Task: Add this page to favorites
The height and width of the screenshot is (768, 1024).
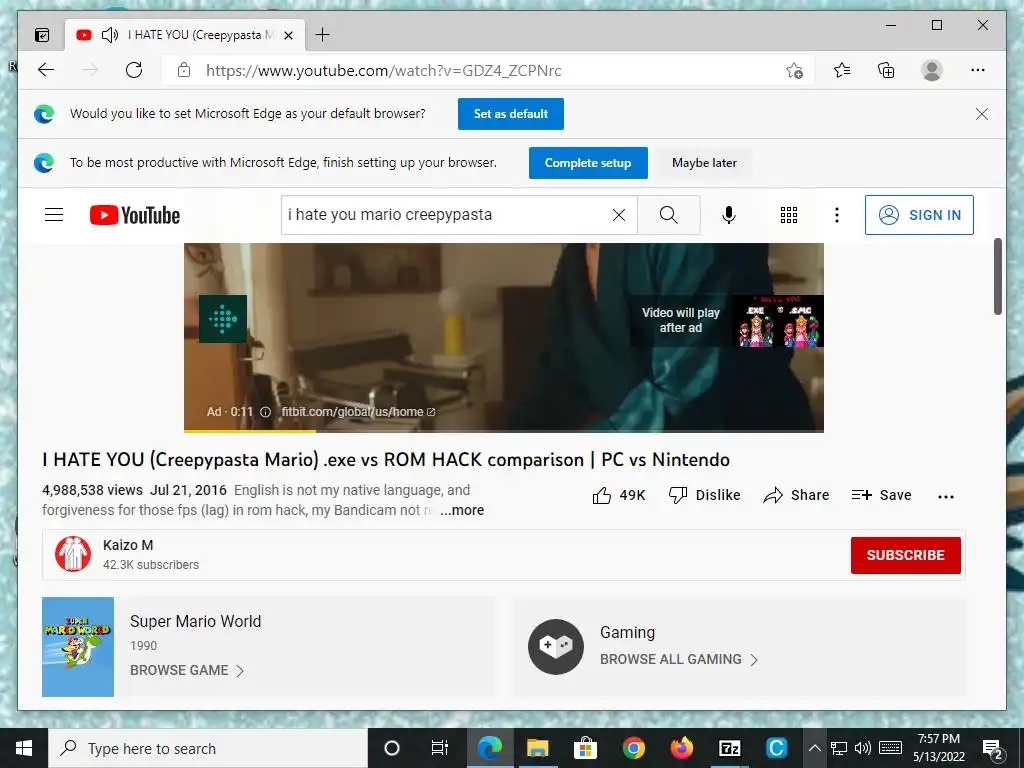Action: pos(794,70)
